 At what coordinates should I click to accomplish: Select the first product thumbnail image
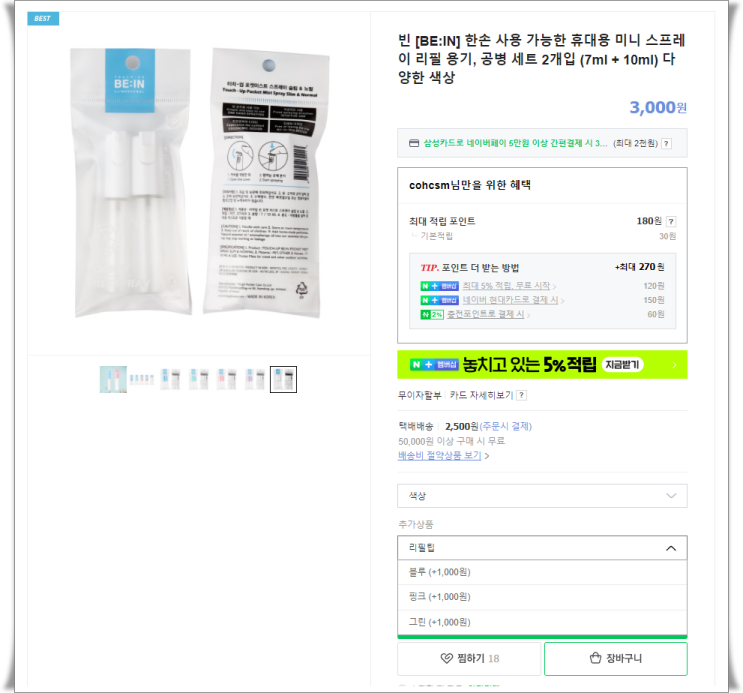click(113, 379)
